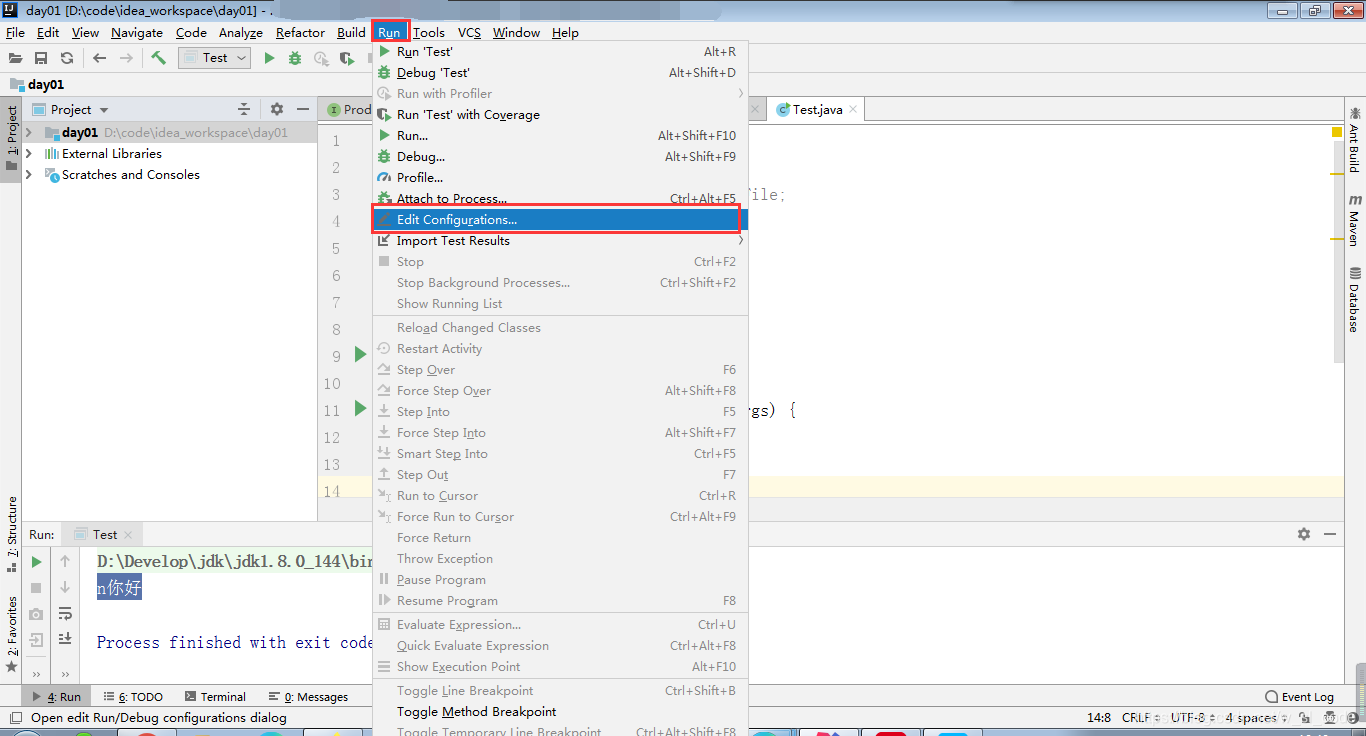Click the Up stack trace arrow icon
Image resolution: width=1366 pixels, height=736 pixels.
pos(65,562)
